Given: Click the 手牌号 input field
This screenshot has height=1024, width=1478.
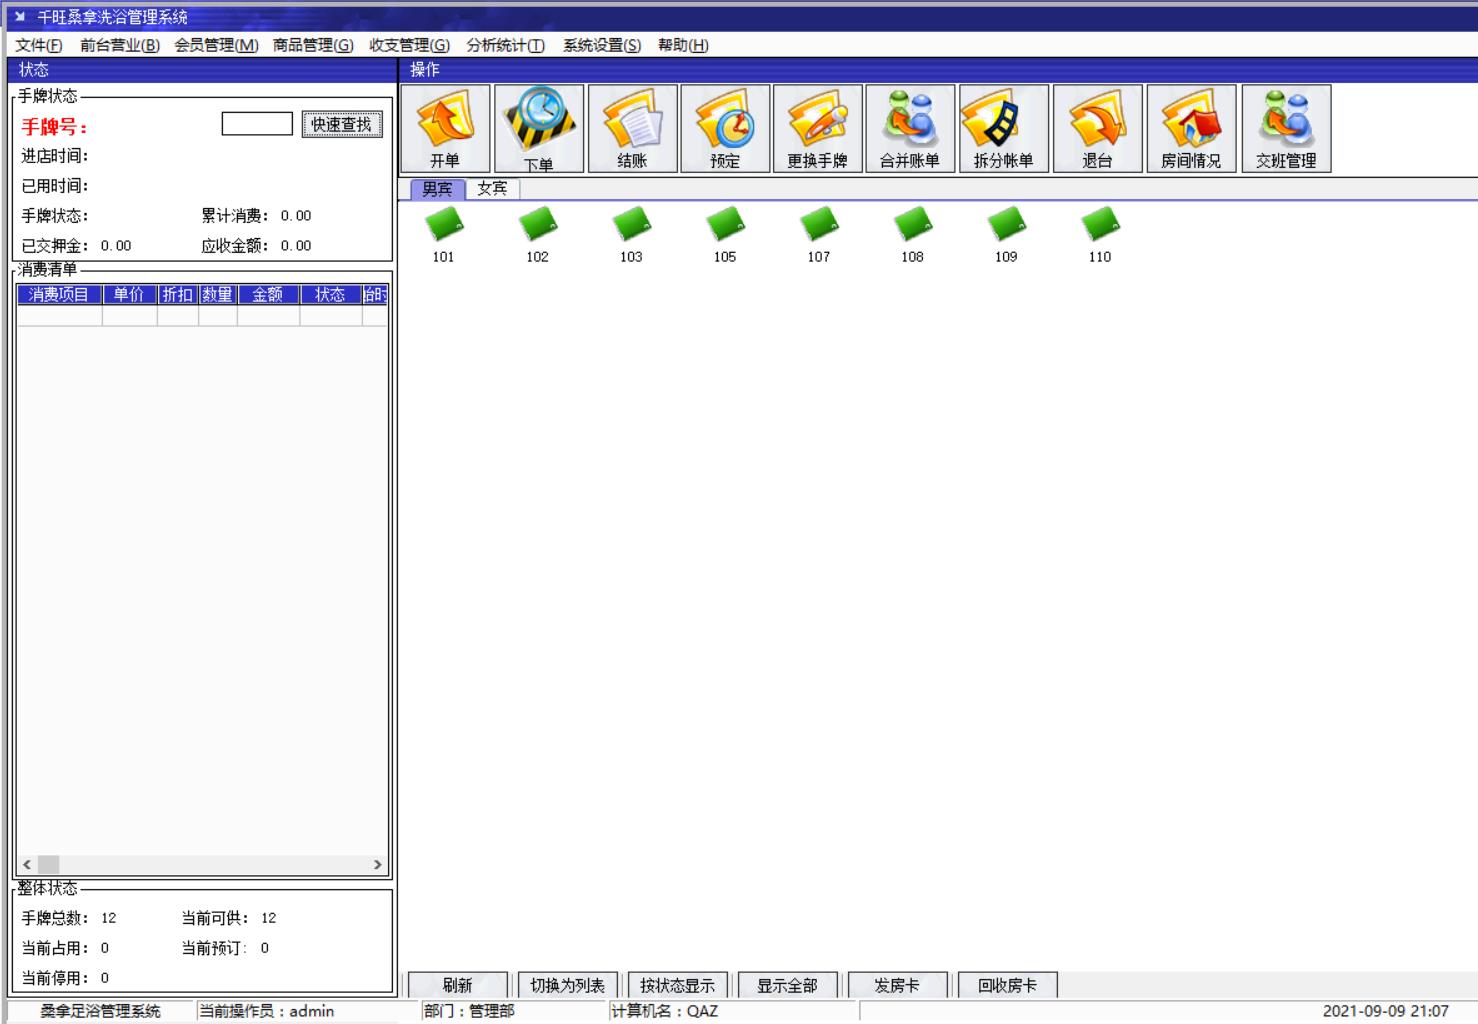Looking at the screenshot, I should tap(257, 124).
